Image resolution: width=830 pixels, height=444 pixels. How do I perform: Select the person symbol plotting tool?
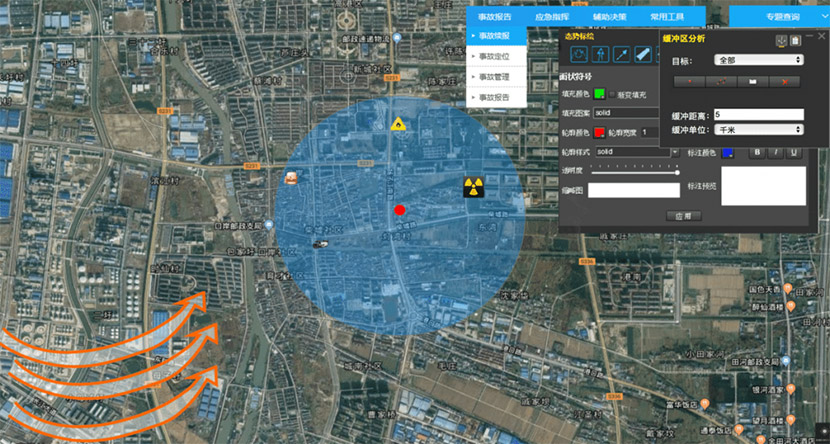tap(600, 53)
